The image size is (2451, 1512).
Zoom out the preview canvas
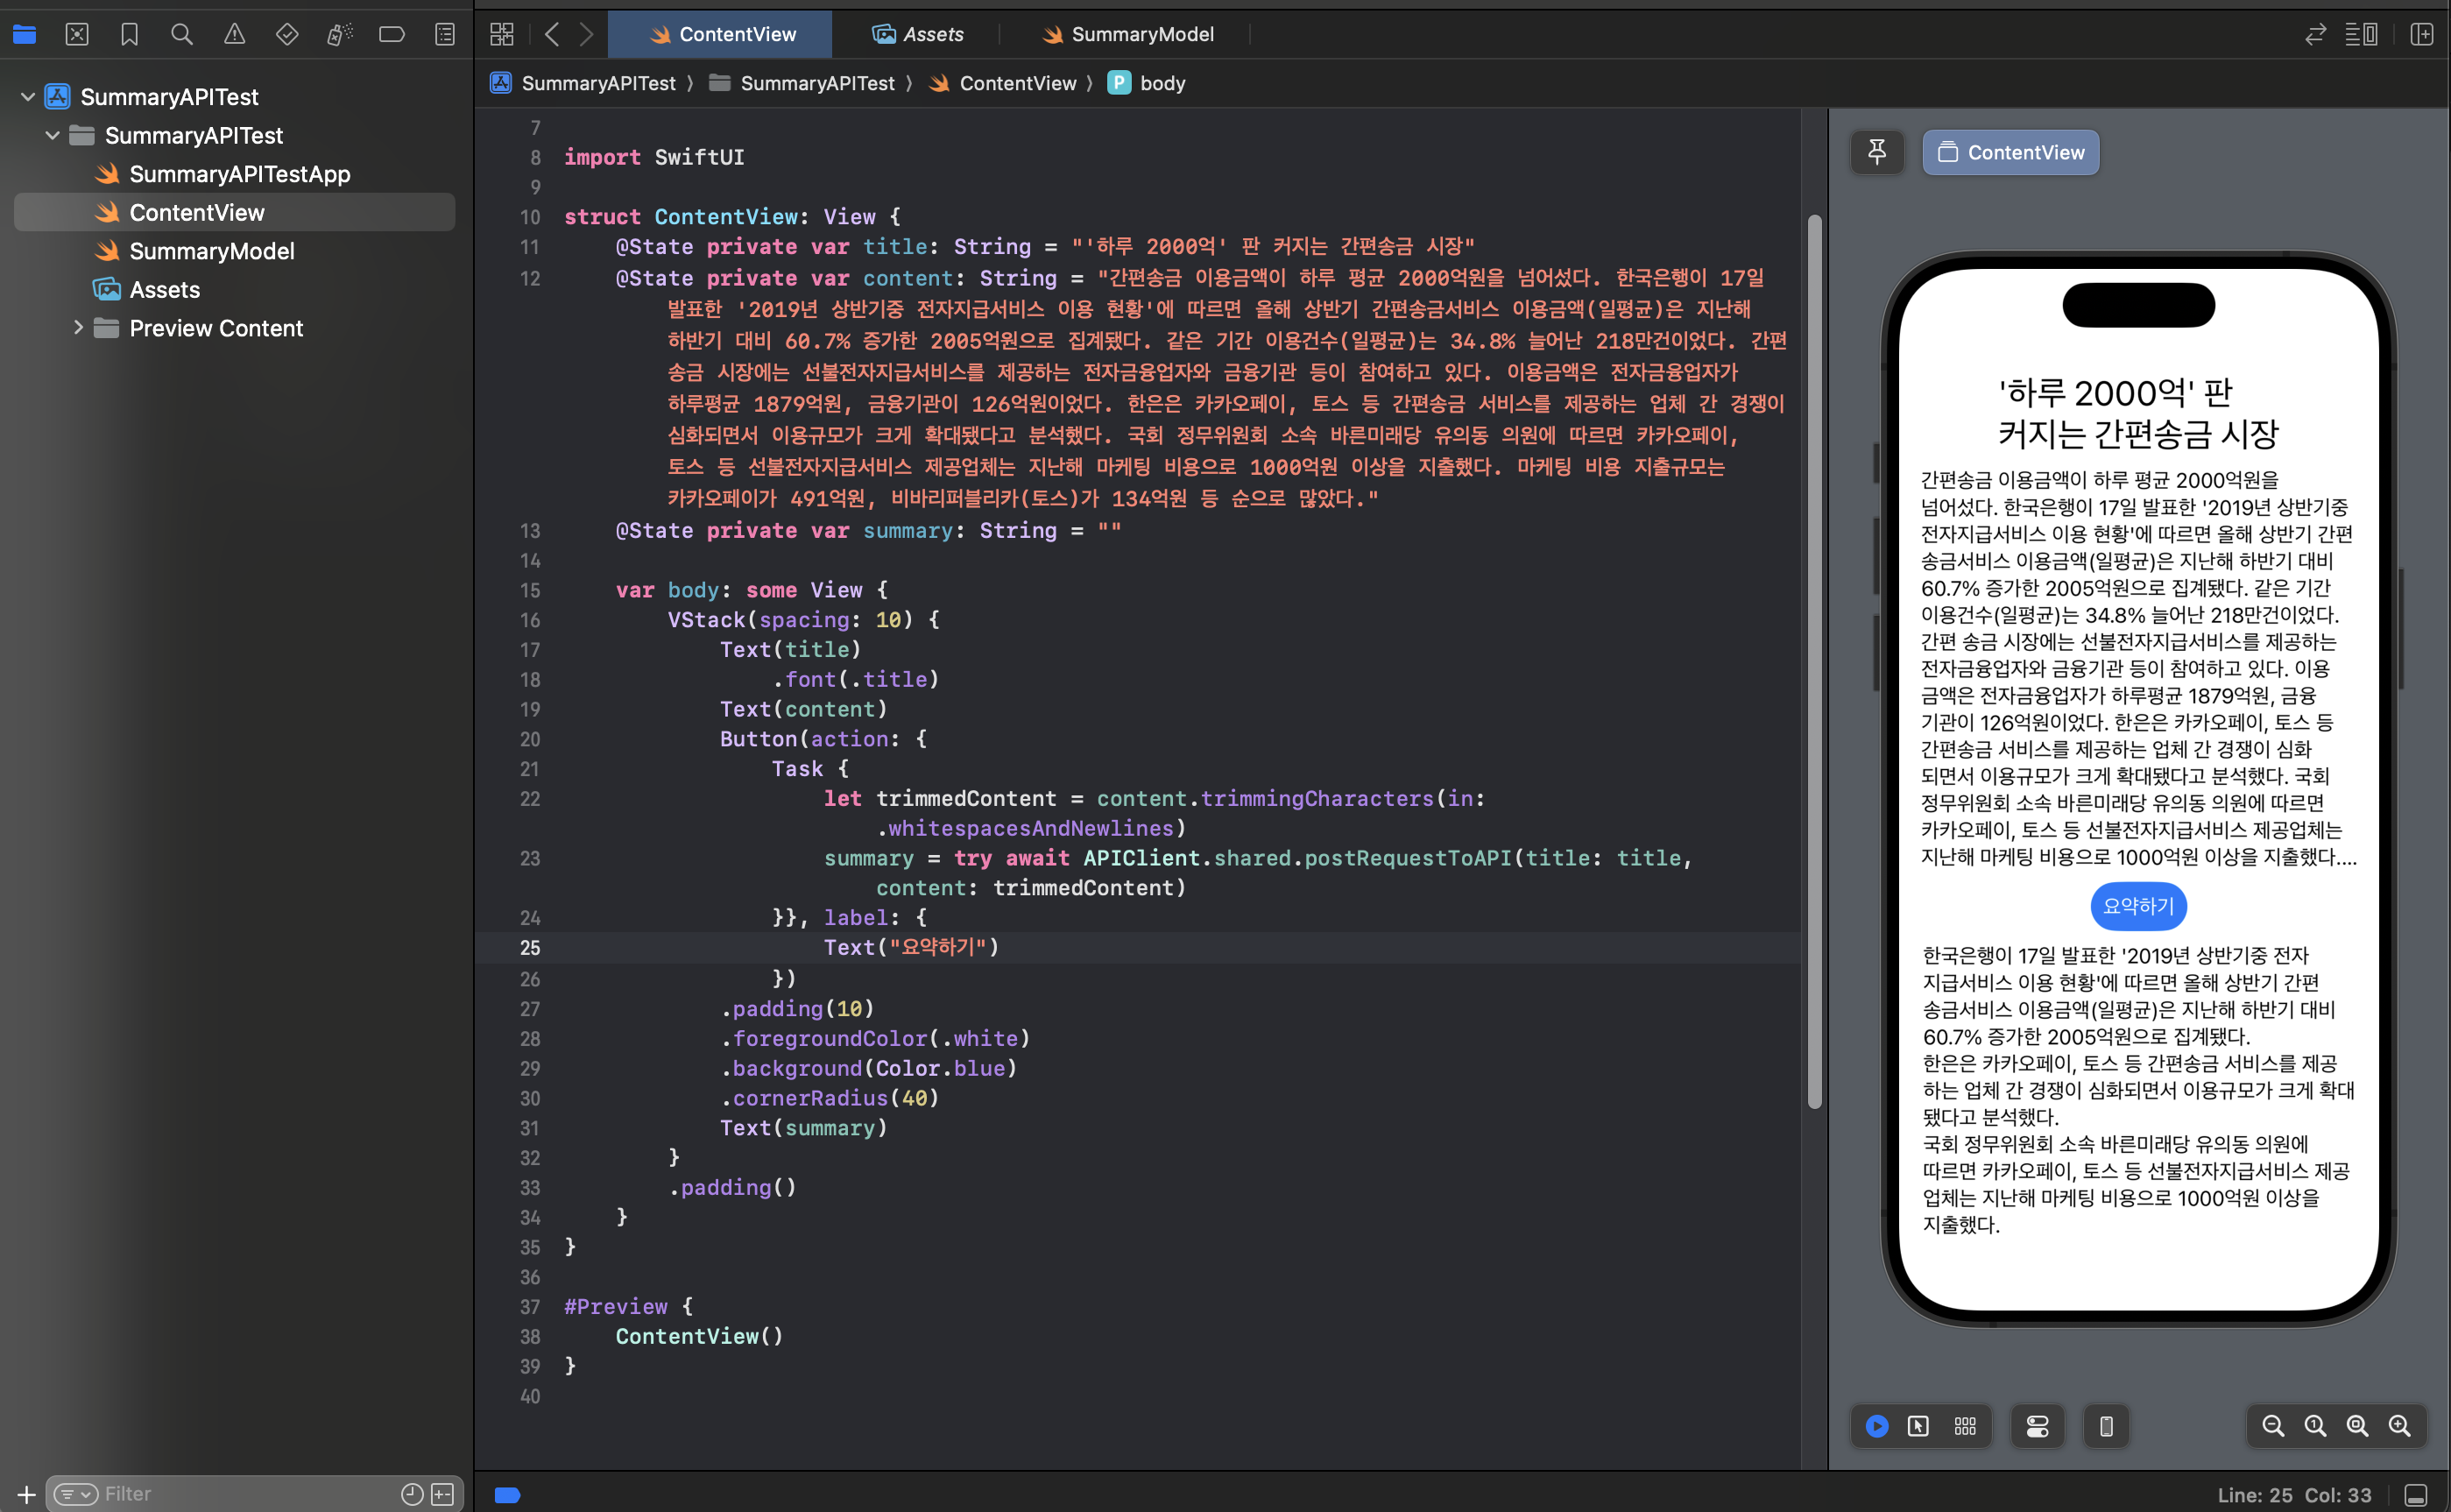[x=2273, y=1426]
